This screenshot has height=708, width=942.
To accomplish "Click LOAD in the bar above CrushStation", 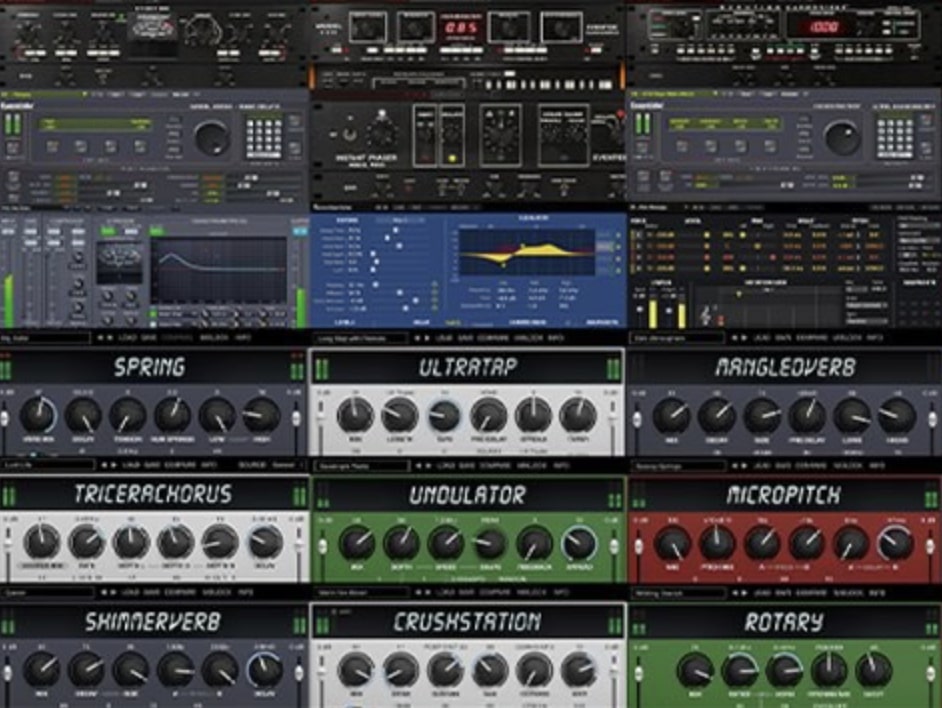I will pyautogui.click(x=448, y=593).
